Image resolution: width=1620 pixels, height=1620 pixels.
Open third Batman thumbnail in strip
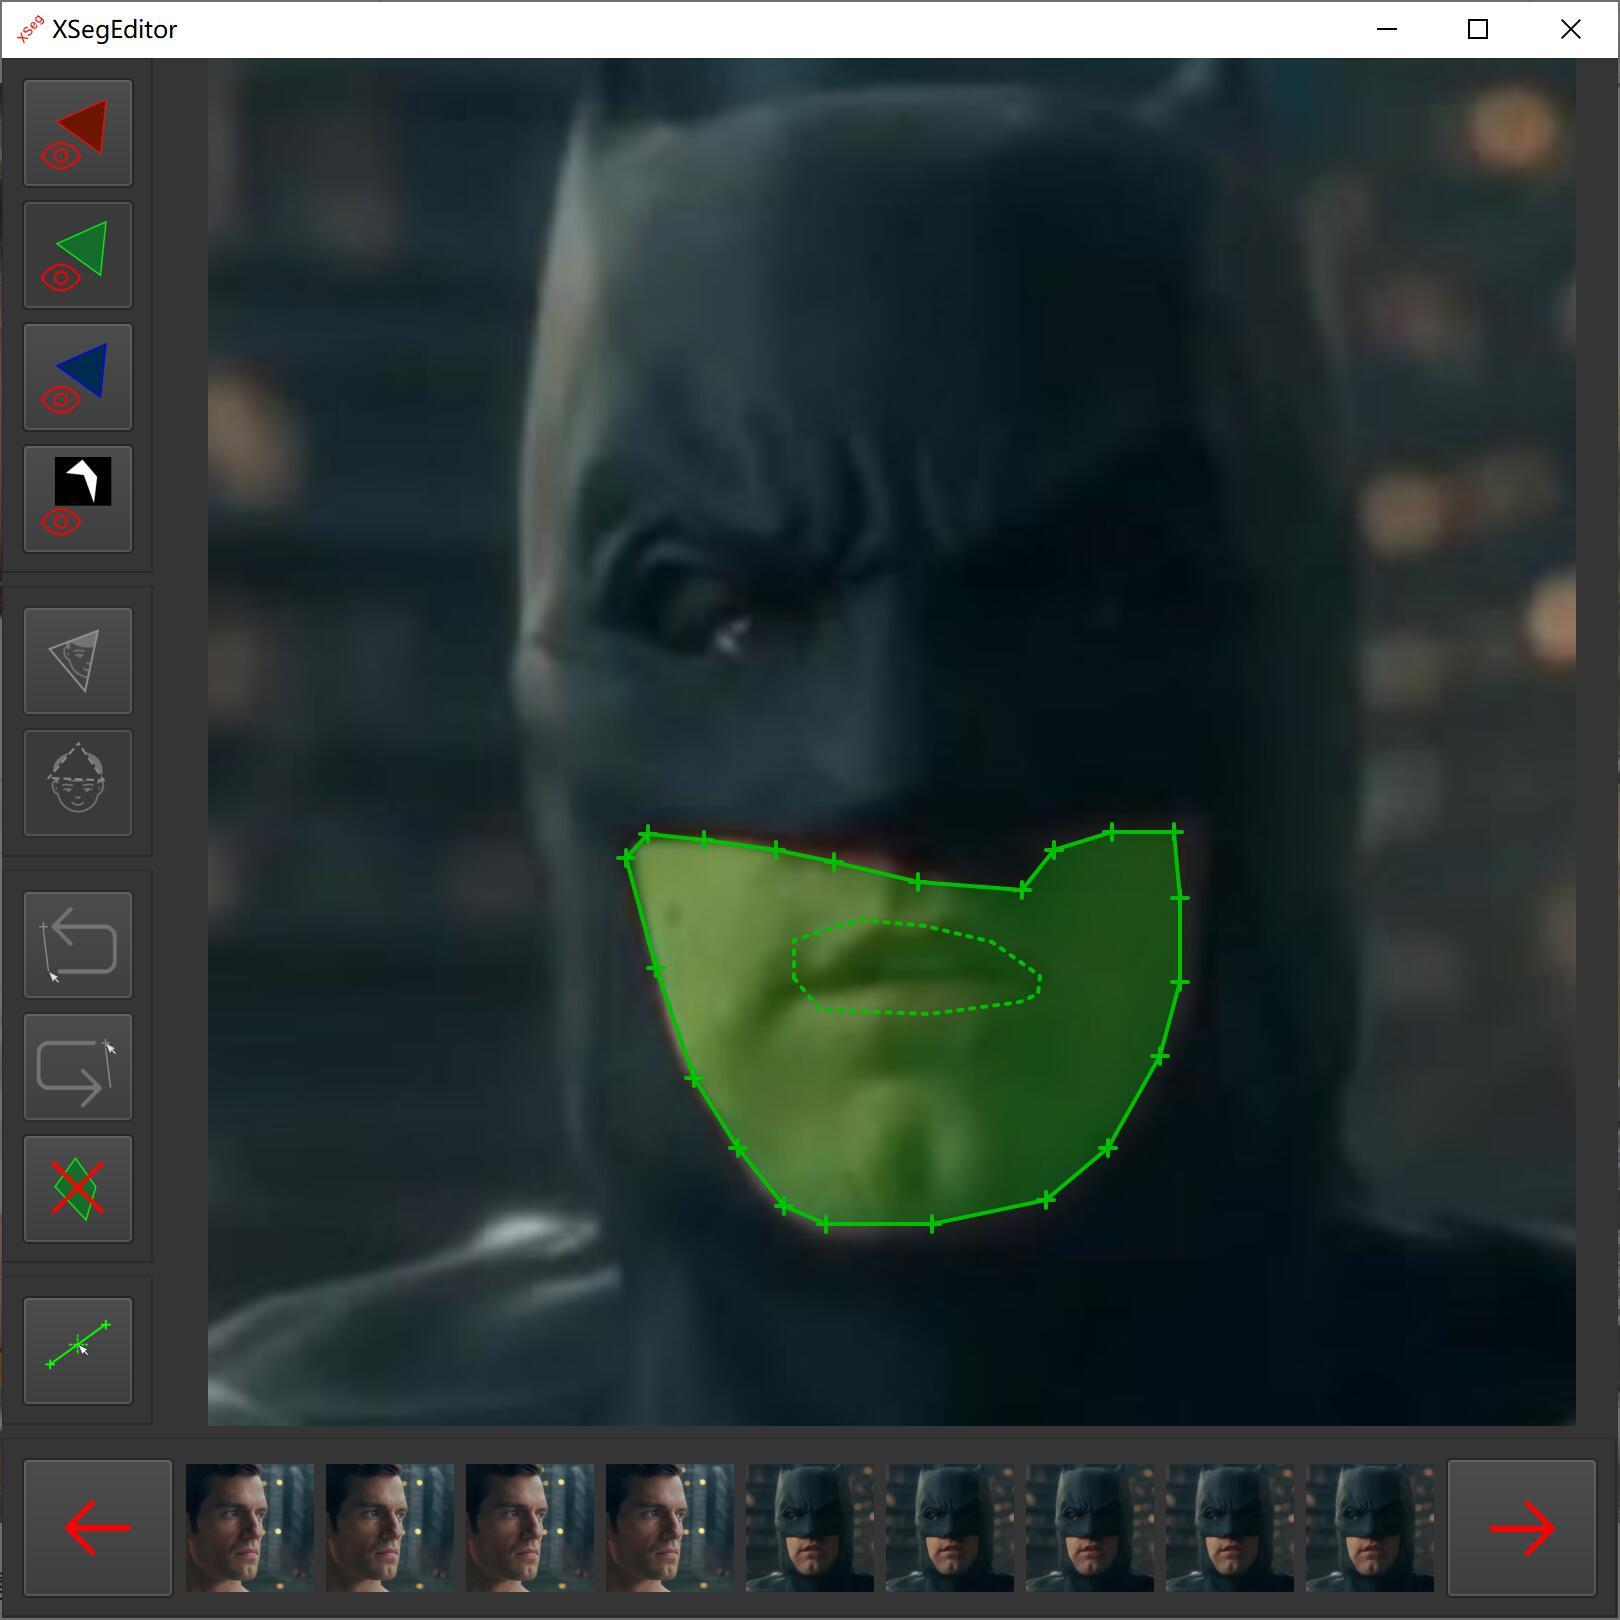click(x=1090, y=1528)
